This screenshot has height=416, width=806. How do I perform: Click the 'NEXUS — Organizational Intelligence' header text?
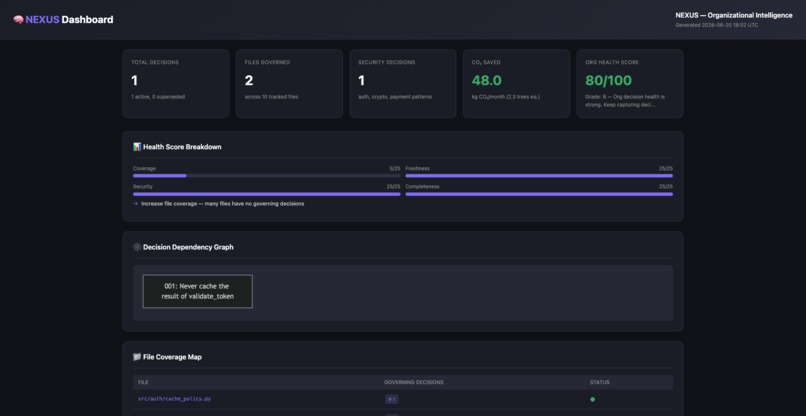(x=734, y=15)
